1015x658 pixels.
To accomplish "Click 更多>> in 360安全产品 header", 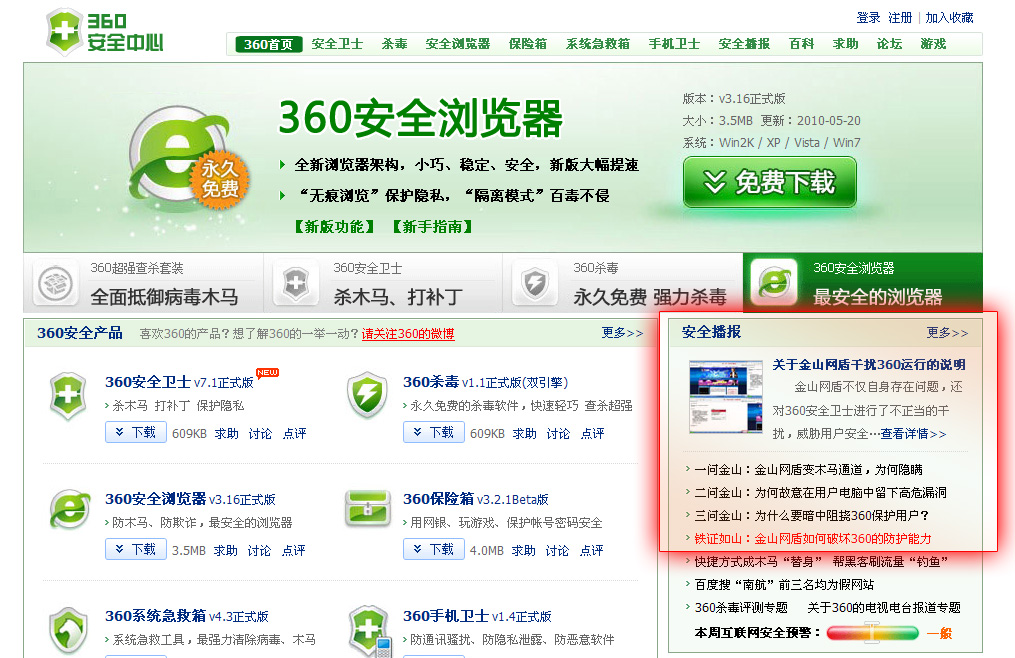I will (x=622, y=333).
